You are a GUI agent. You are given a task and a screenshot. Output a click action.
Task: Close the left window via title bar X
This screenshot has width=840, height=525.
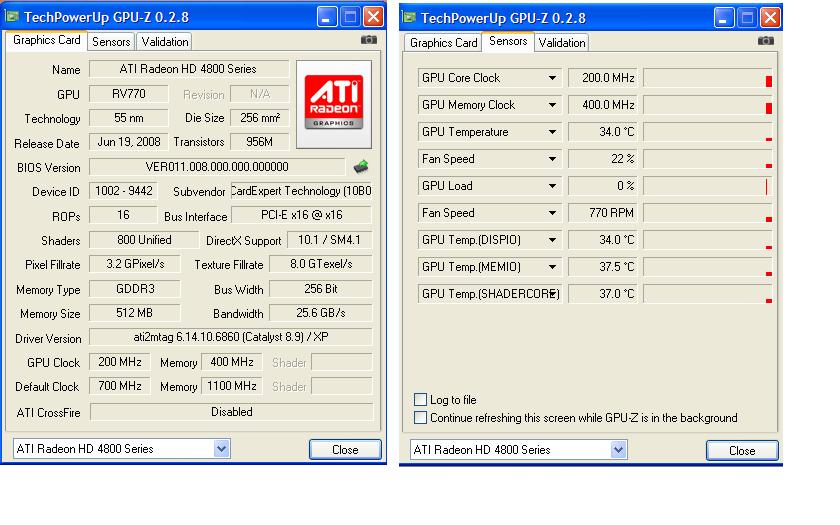pos(373,17)
